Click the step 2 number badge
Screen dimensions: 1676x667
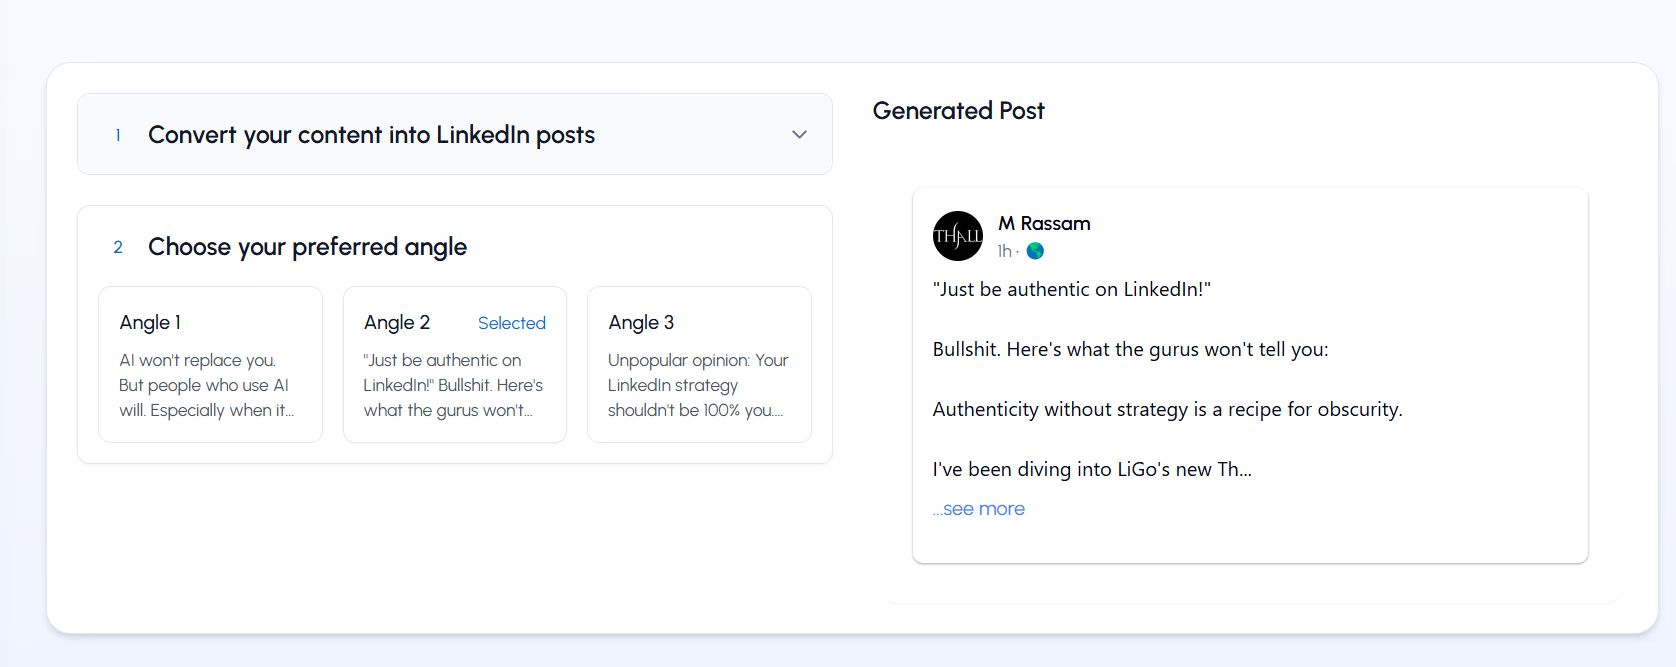tap(118, 247)
